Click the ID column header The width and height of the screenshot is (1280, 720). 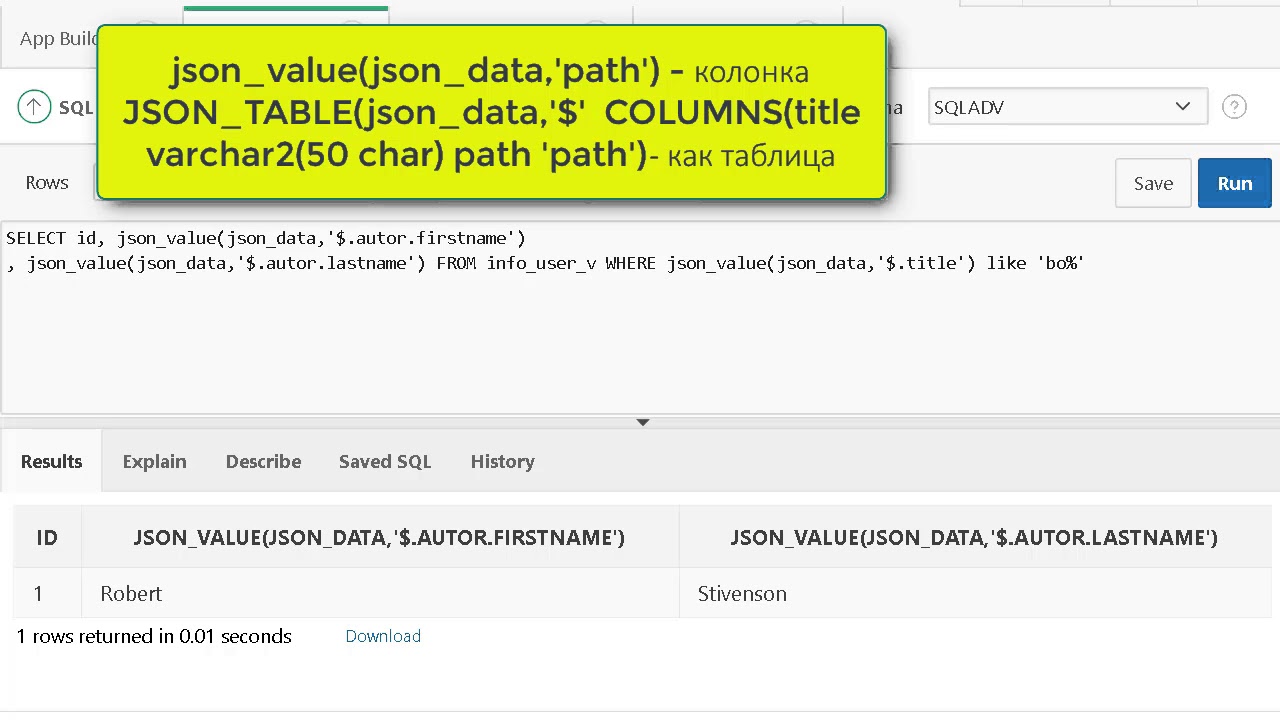tap(47, 538)
